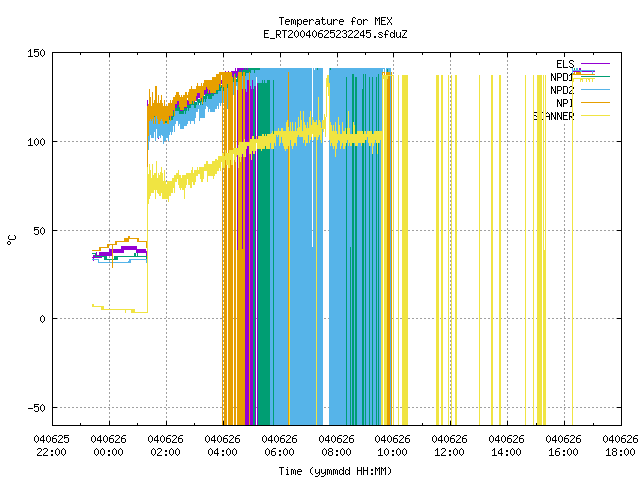This screenshot has height=480, width=640.
Task: Click the x-axis label '040626 08:00'
Action: [x=337, y=446]
